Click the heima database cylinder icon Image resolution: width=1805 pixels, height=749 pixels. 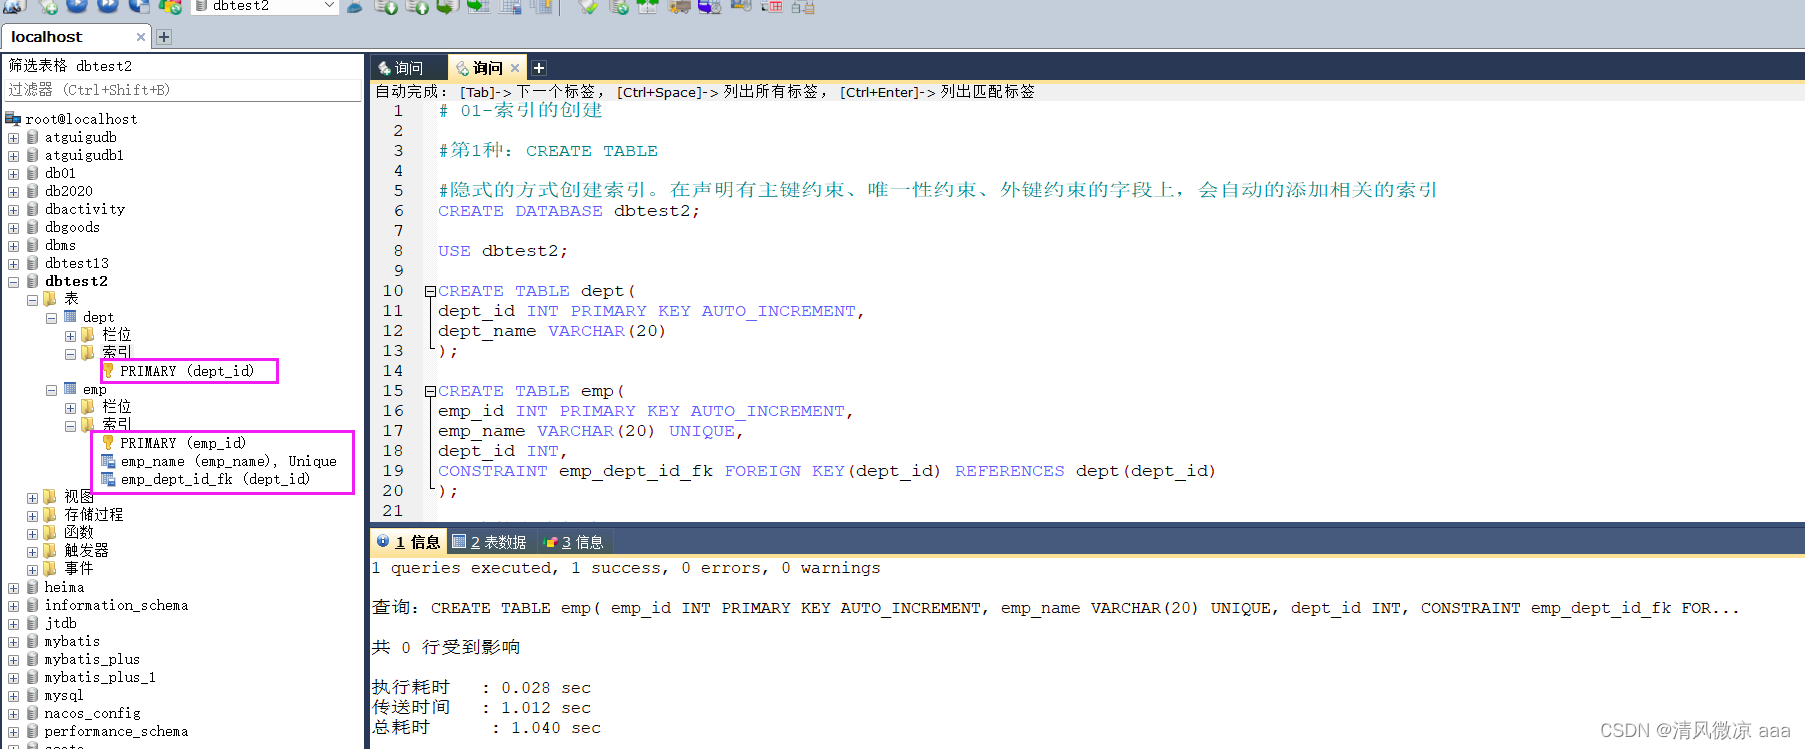pyautogui.click(x=33, y=587)
